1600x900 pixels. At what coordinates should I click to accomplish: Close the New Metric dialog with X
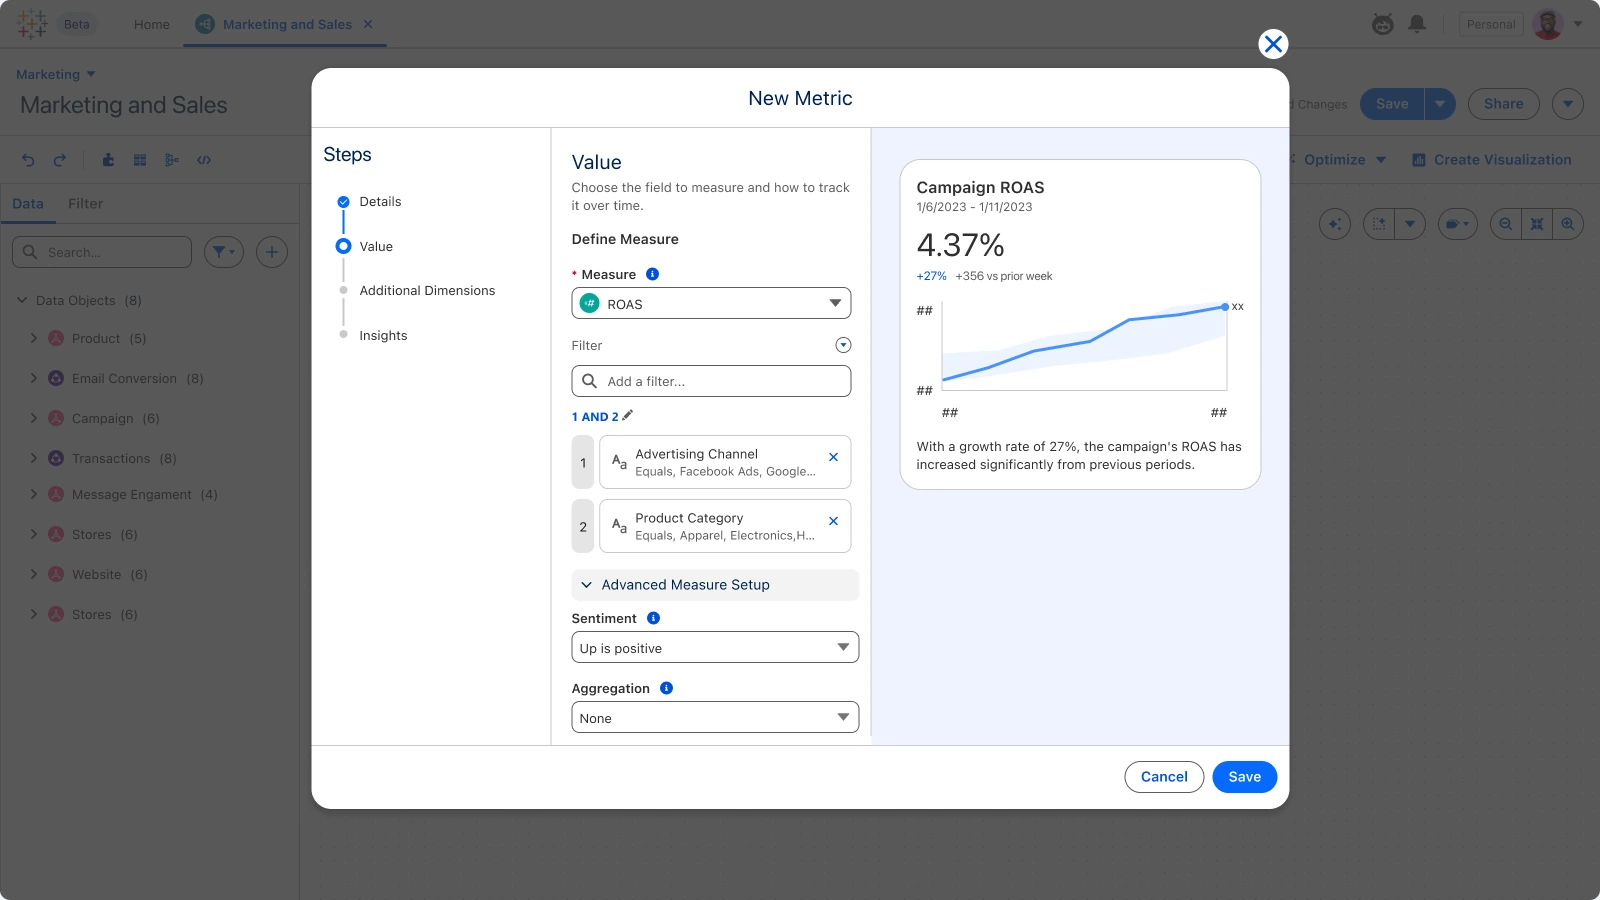[1273, 44]
